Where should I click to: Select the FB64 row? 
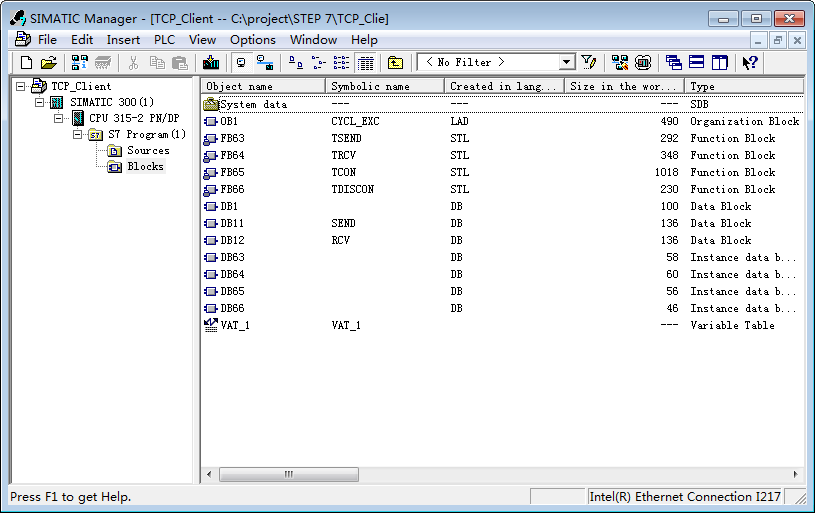pyautogui.click(x=502, y=155)
